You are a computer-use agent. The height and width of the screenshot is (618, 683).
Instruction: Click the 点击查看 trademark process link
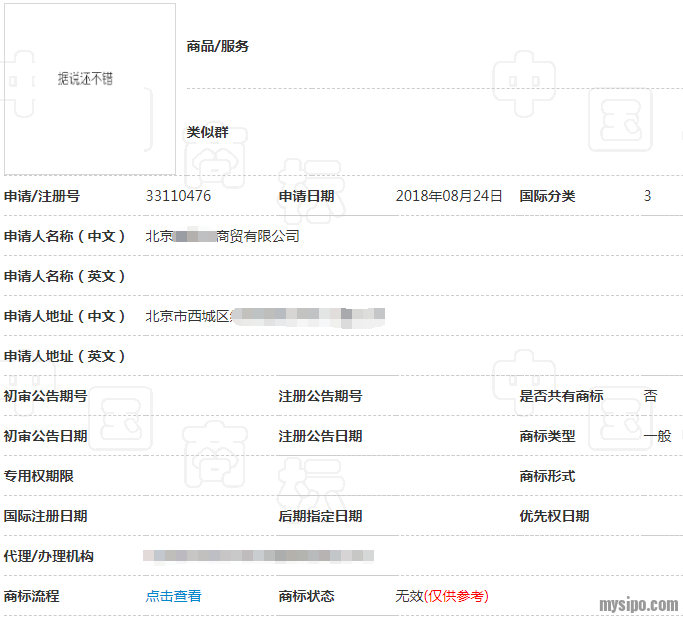pos(173,596)
